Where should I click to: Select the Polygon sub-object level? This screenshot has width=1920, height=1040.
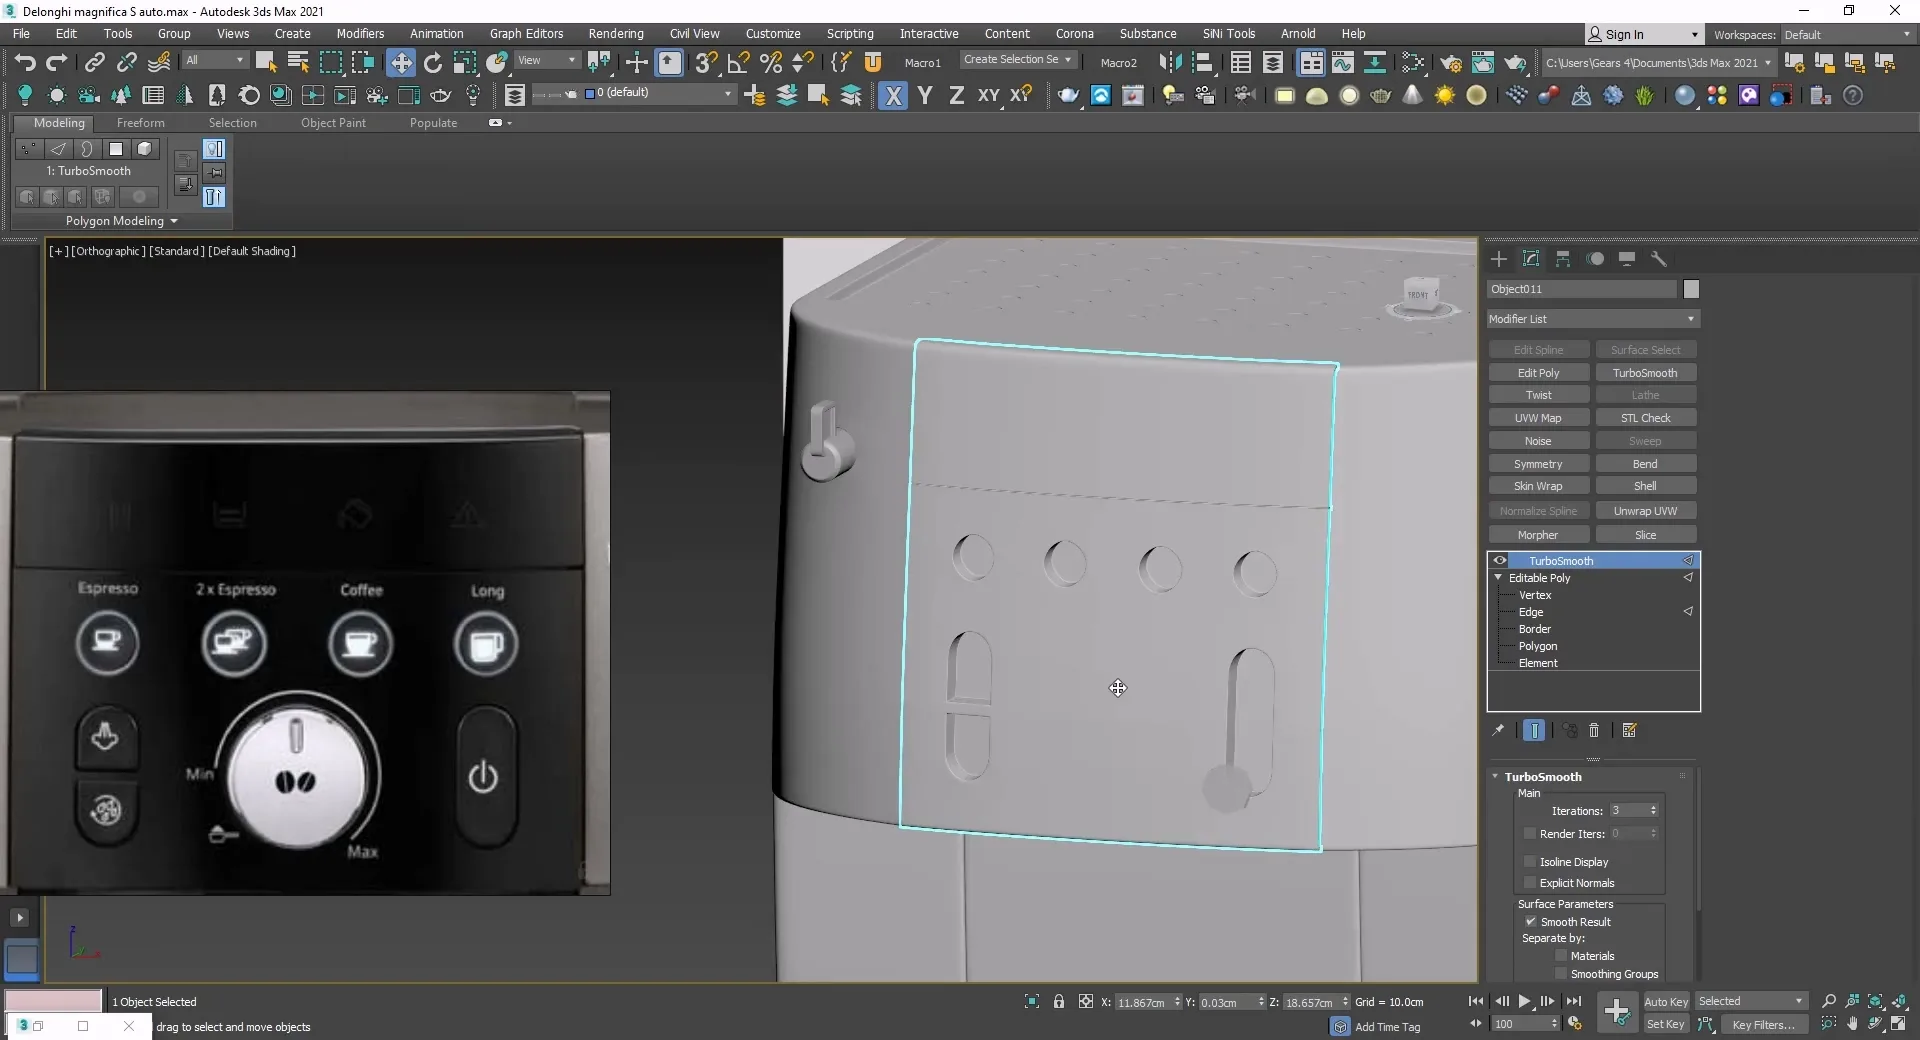[1538, 646]
